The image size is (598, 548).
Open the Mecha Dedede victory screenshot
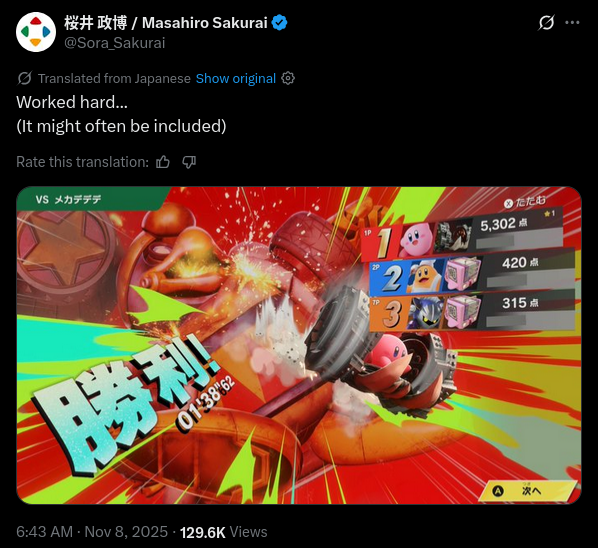(299, 345)
